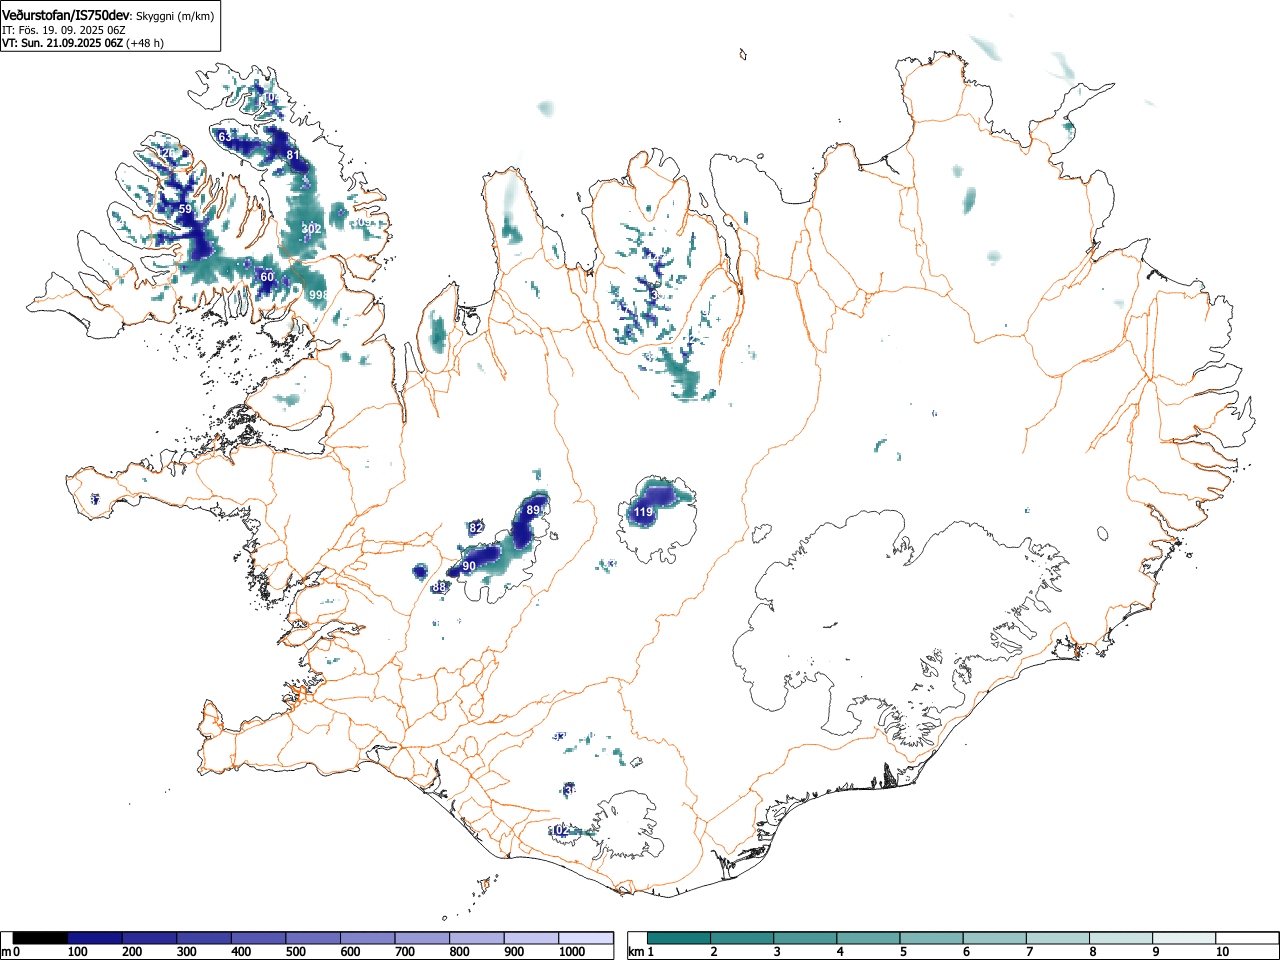Click the visibility value '89' on the map
Viewport: 1280px width, 960px height.
pyautogui.click(x=533, y=510)
